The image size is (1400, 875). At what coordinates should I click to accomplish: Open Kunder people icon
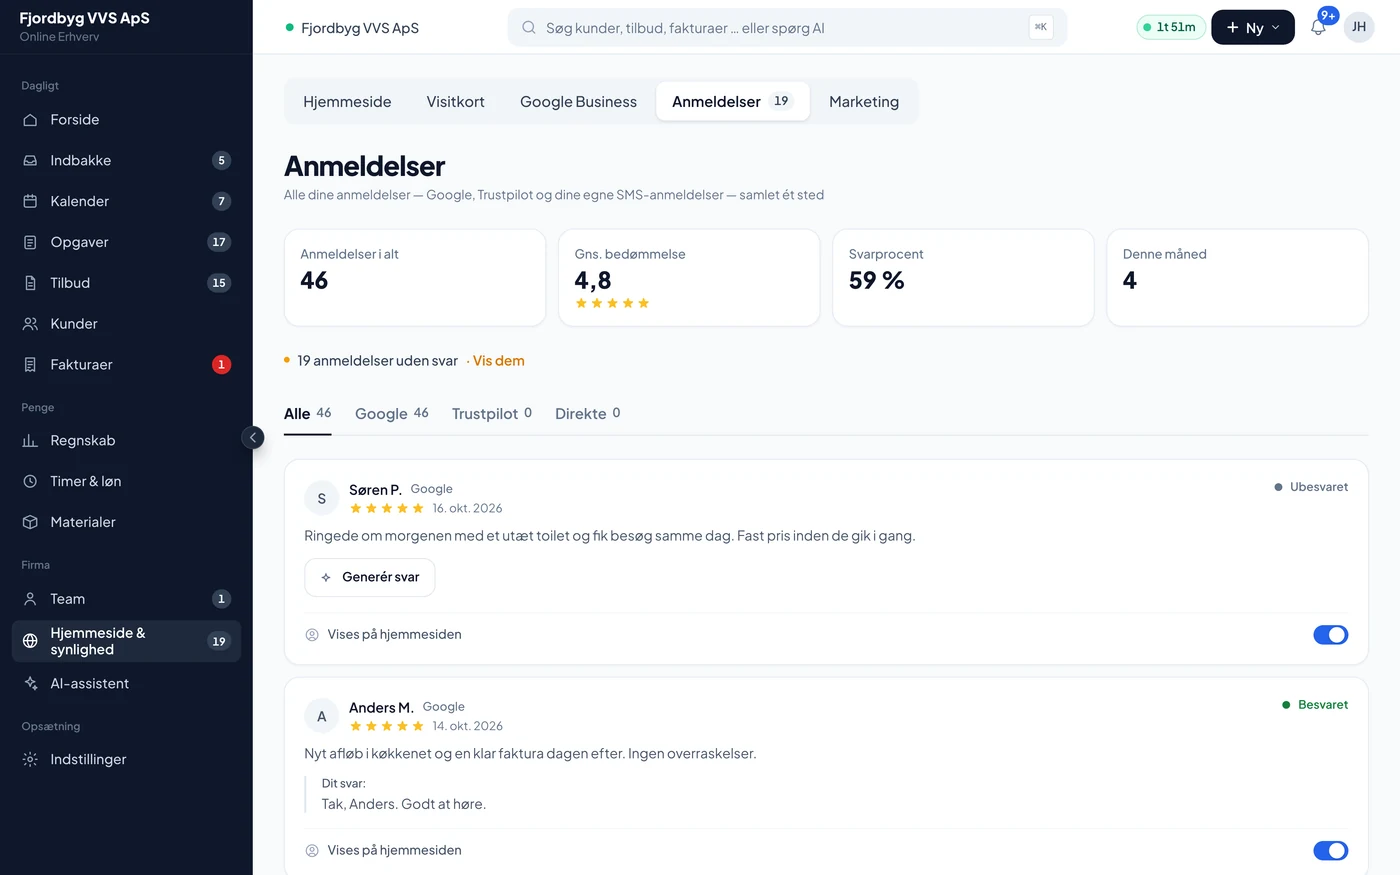(30, 324)
